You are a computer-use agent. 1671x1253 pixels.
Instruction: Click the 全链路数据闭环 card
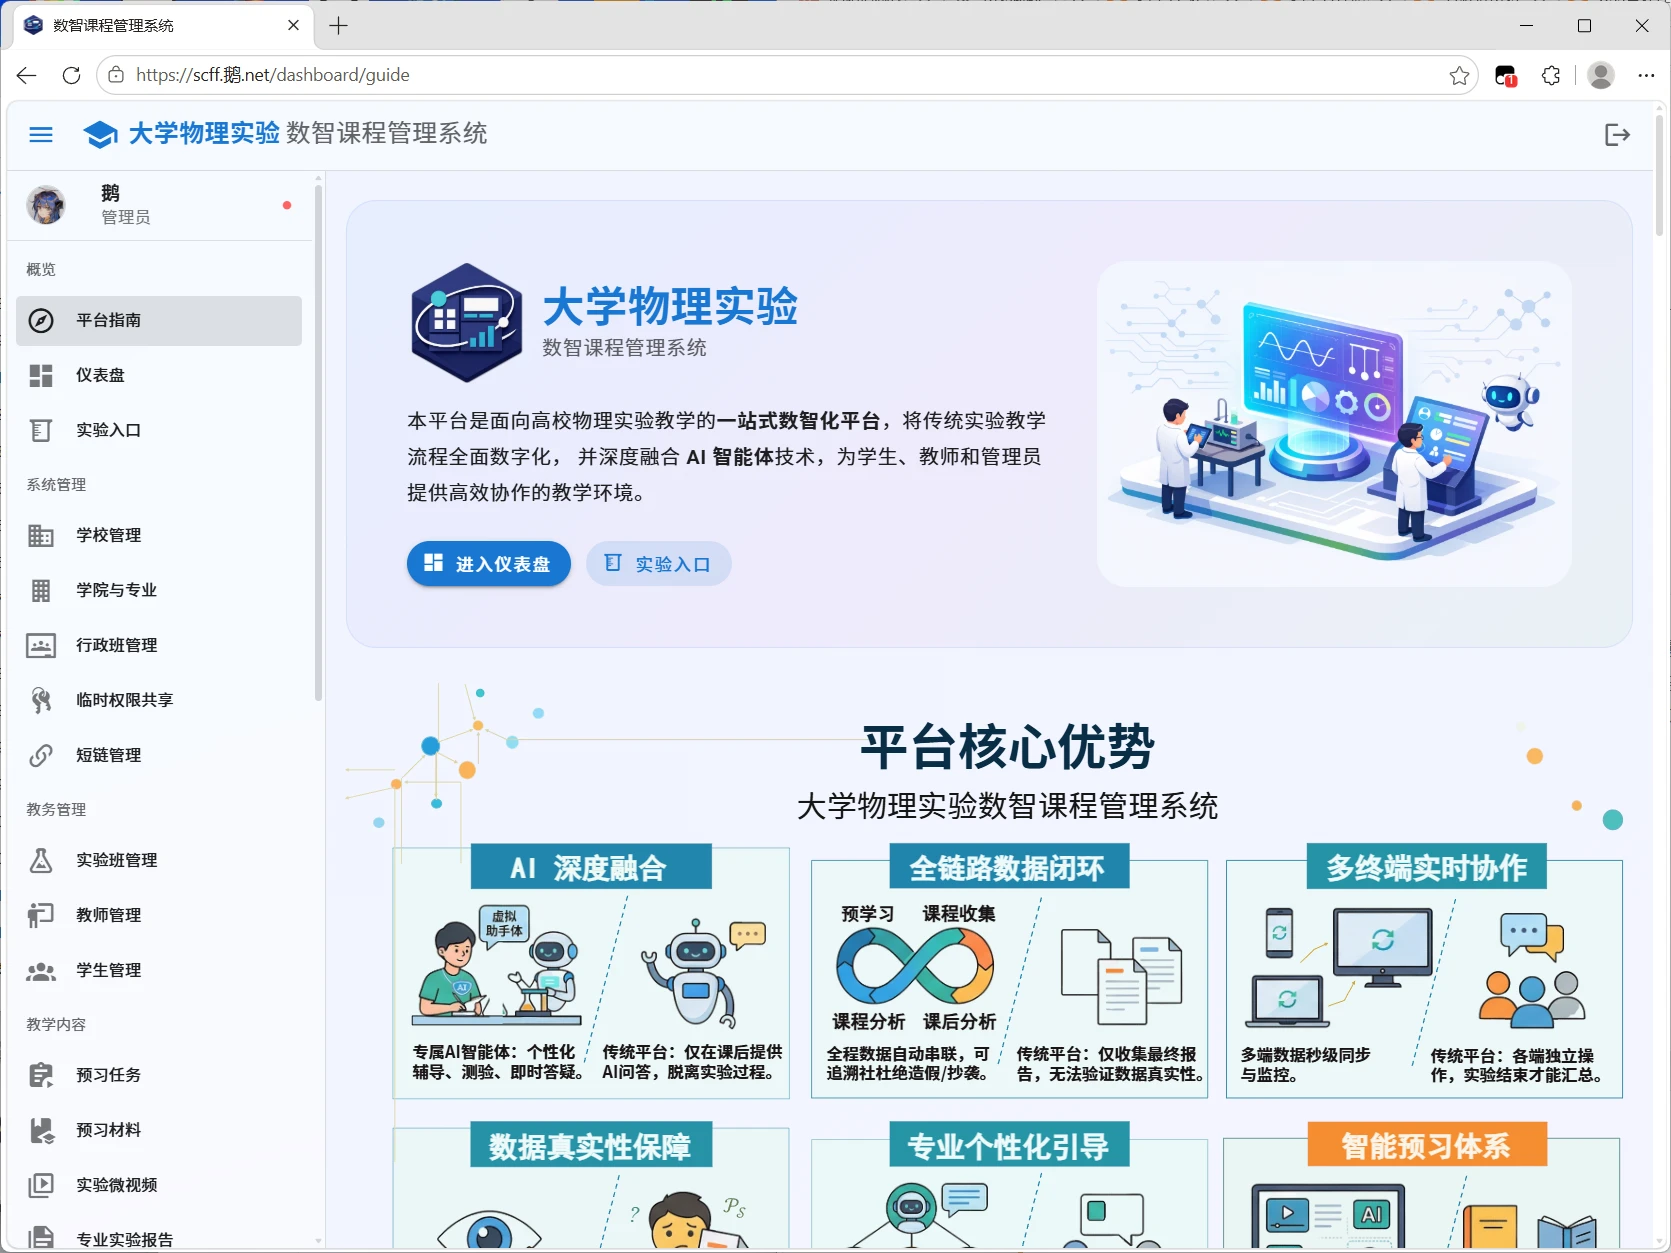tap(1009, 972)
